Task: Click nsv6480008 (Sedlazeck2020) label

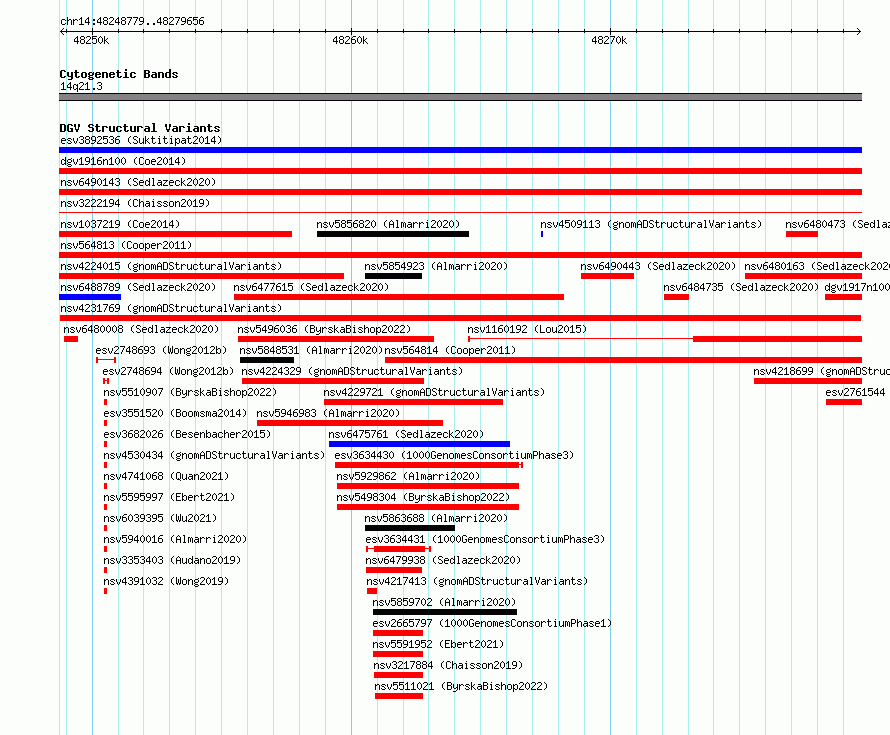Action: pyautogui.click(x=141, y=329)
